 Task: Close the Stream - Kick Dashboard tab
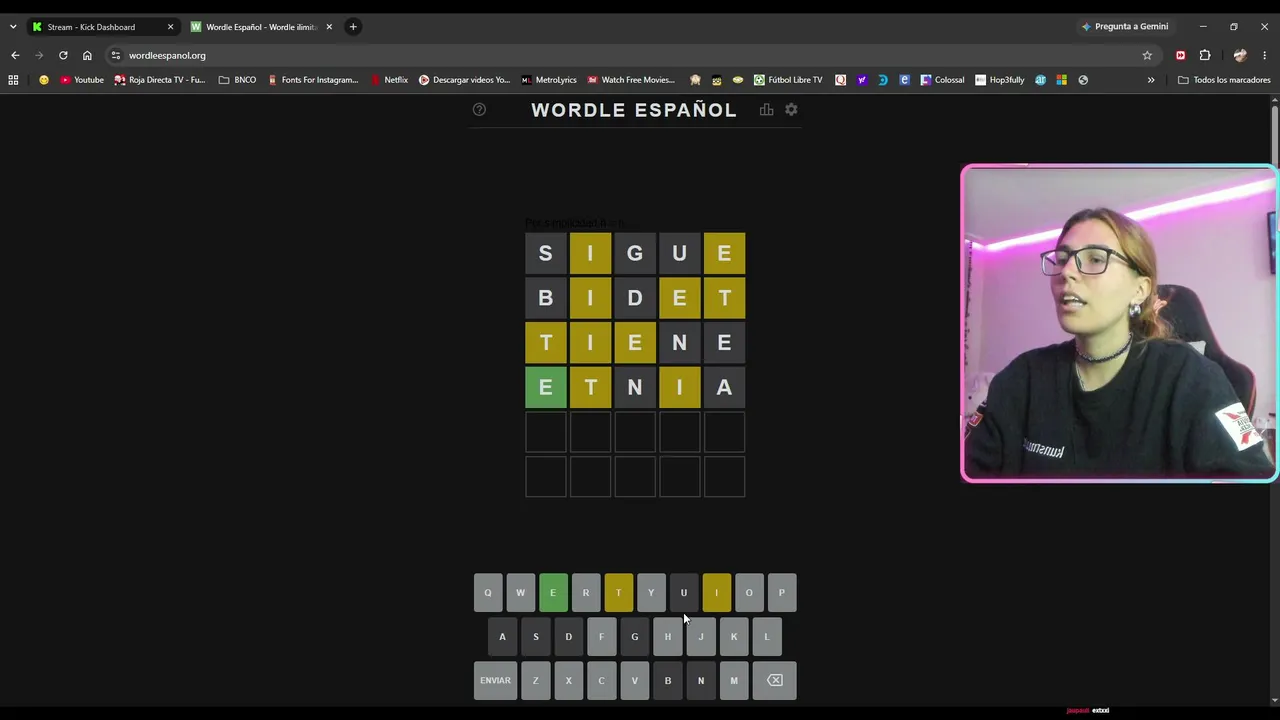(x=170, y=27)
